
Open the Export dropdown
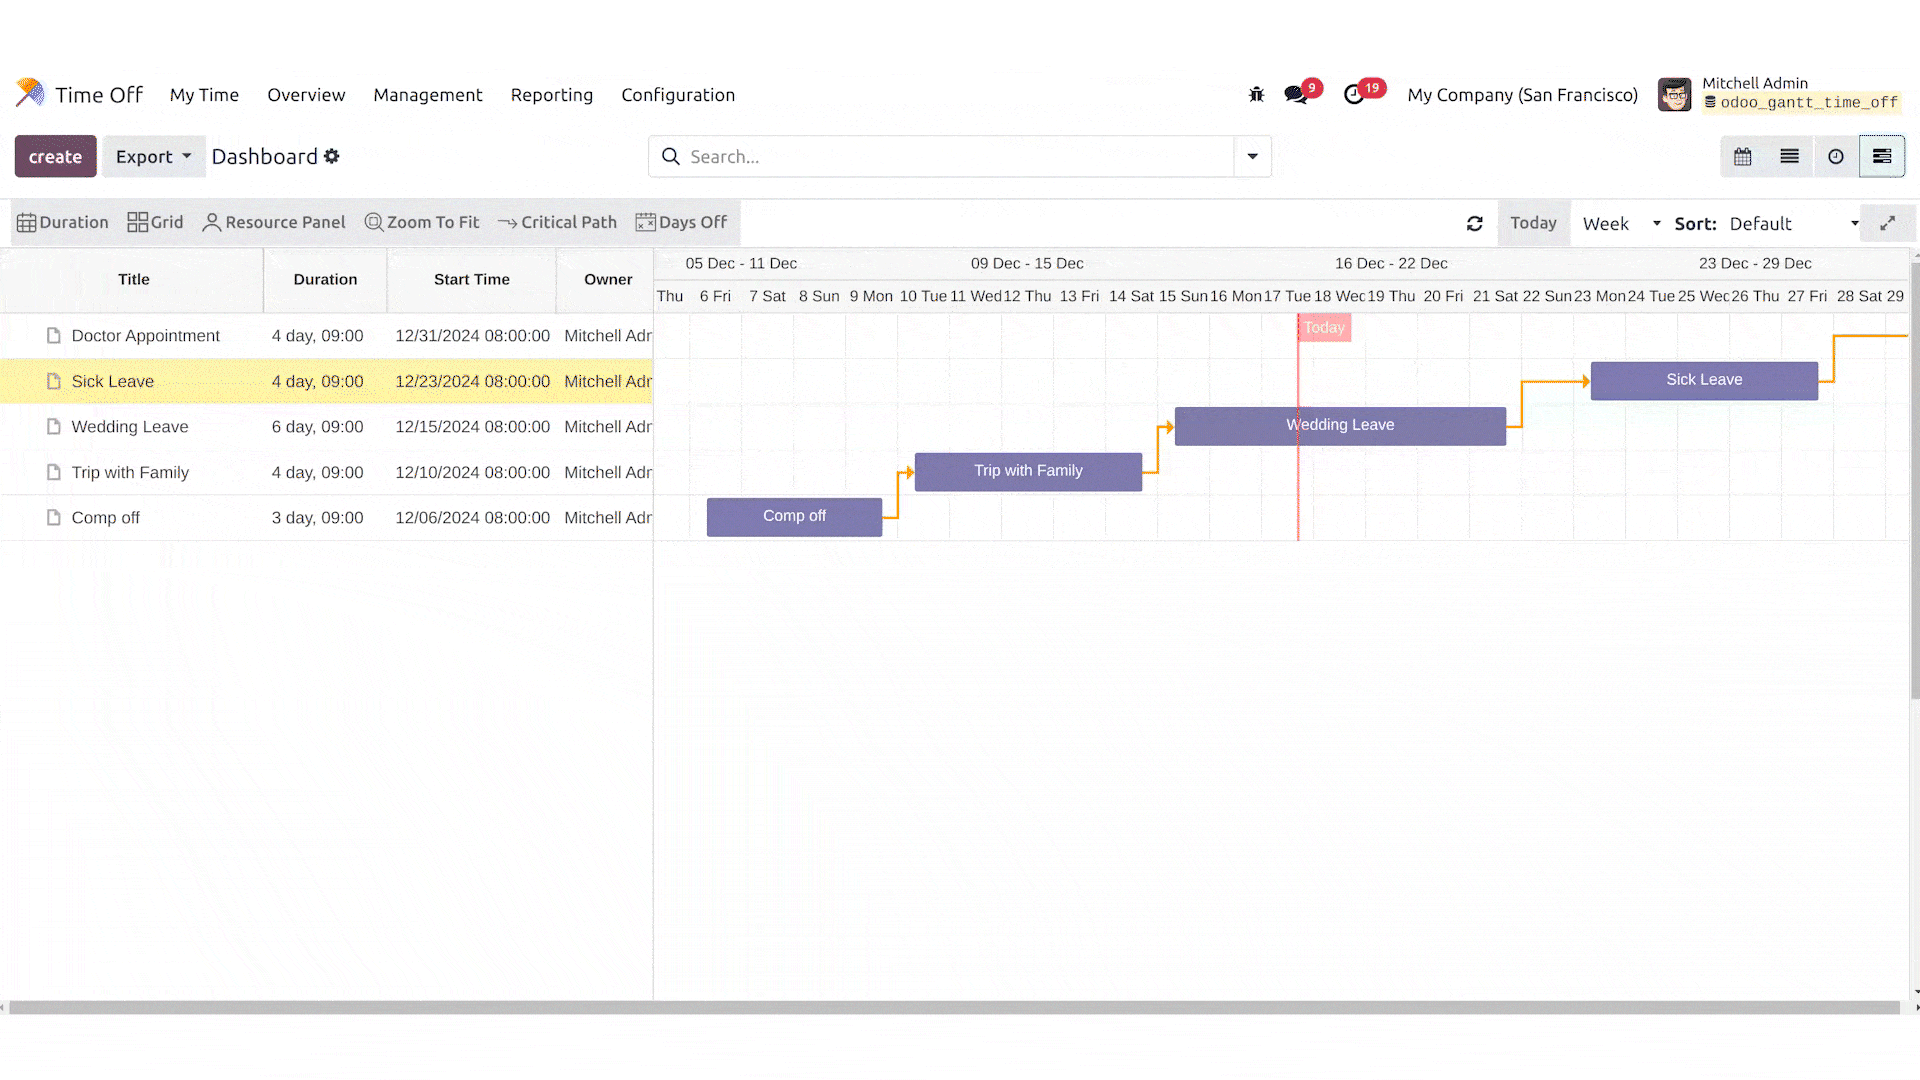[x=153, y=157]
